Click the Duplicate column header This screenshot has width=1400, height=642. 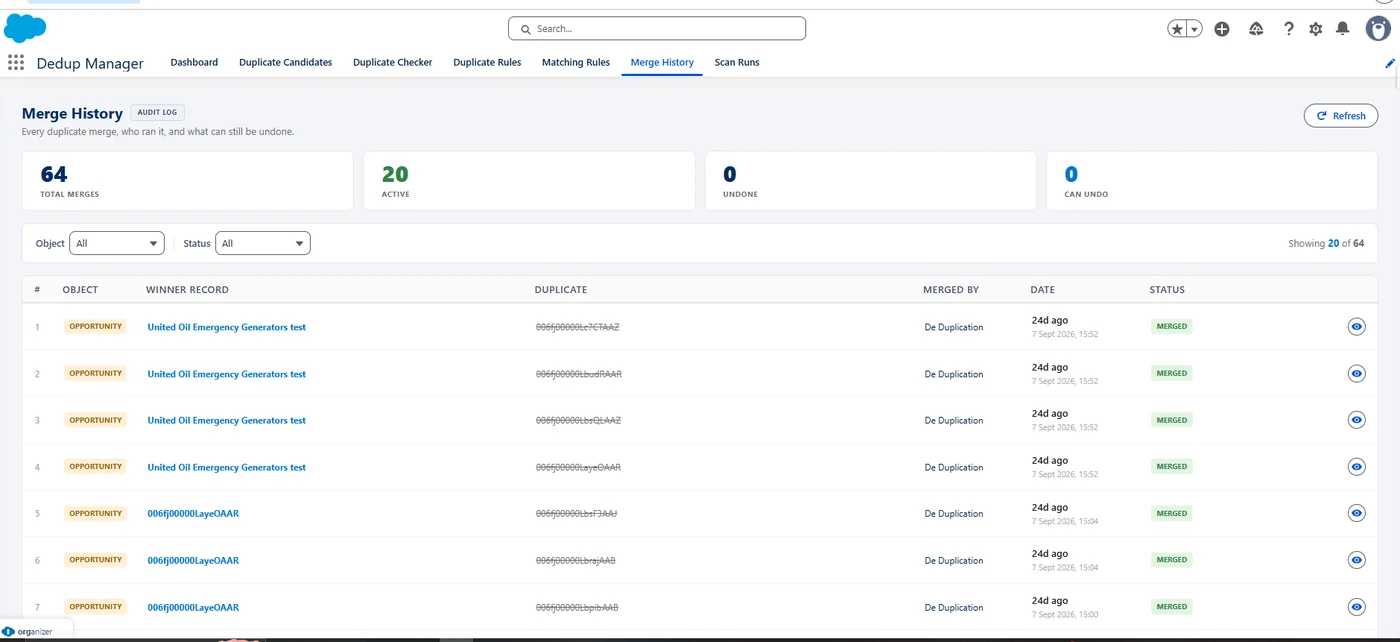pos(561,290)
